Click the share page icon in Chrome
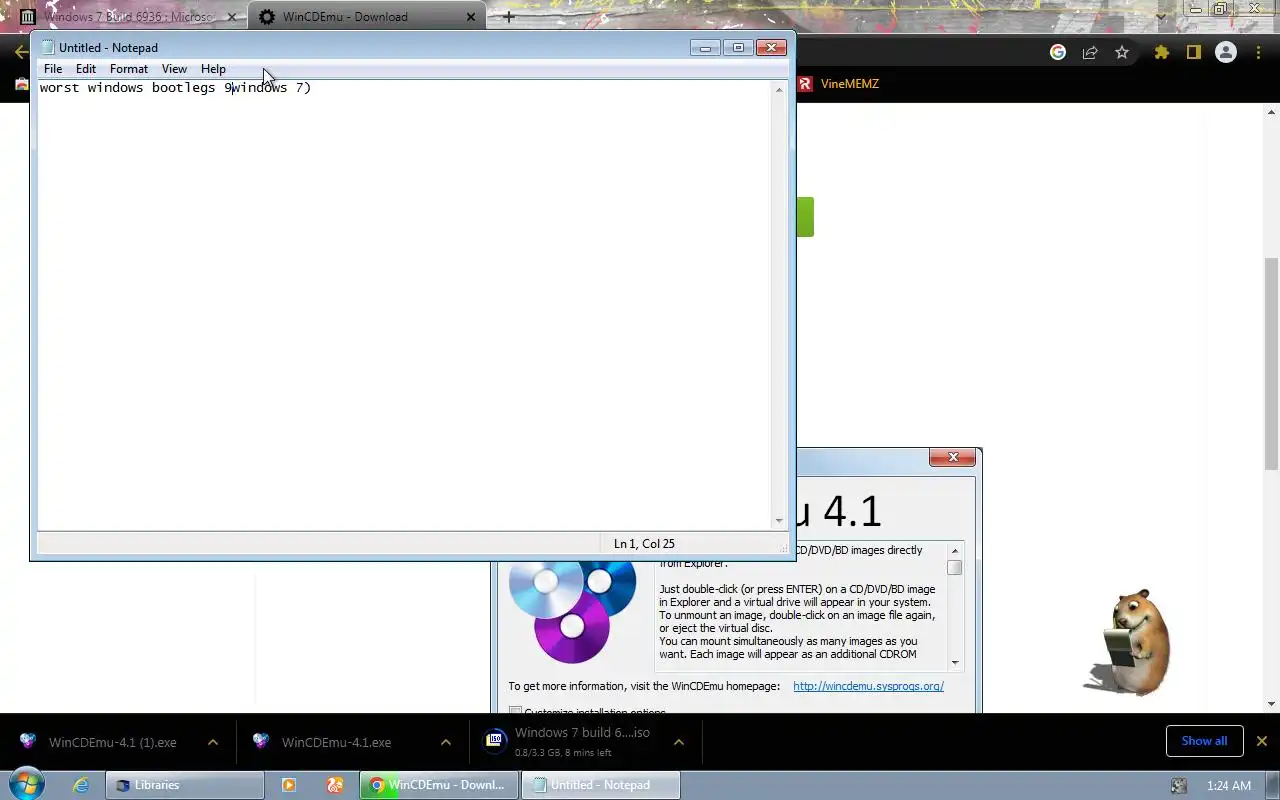1280x800 pixels. [x=1090, y=52]
